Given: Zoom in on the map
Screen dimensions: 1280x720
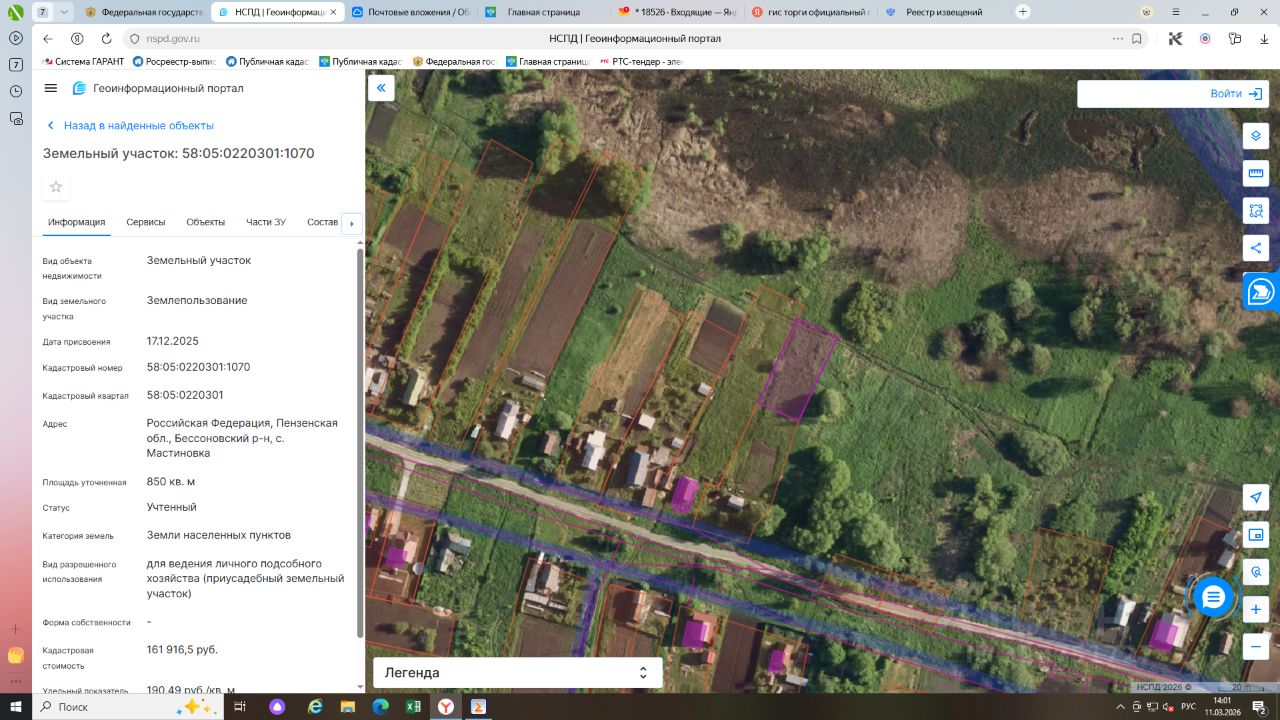Looking at the screenshot, I should coord(1256,609).
